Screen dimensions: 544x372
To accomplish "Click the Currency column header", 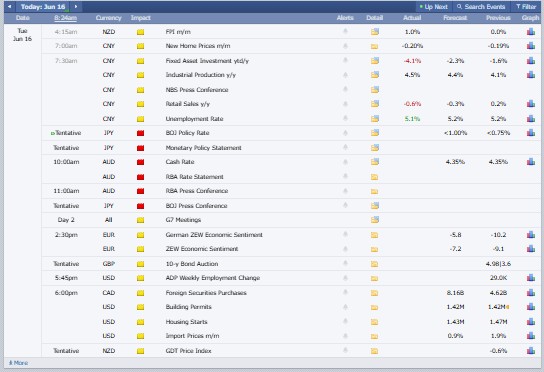I will [x=109, y=18].
